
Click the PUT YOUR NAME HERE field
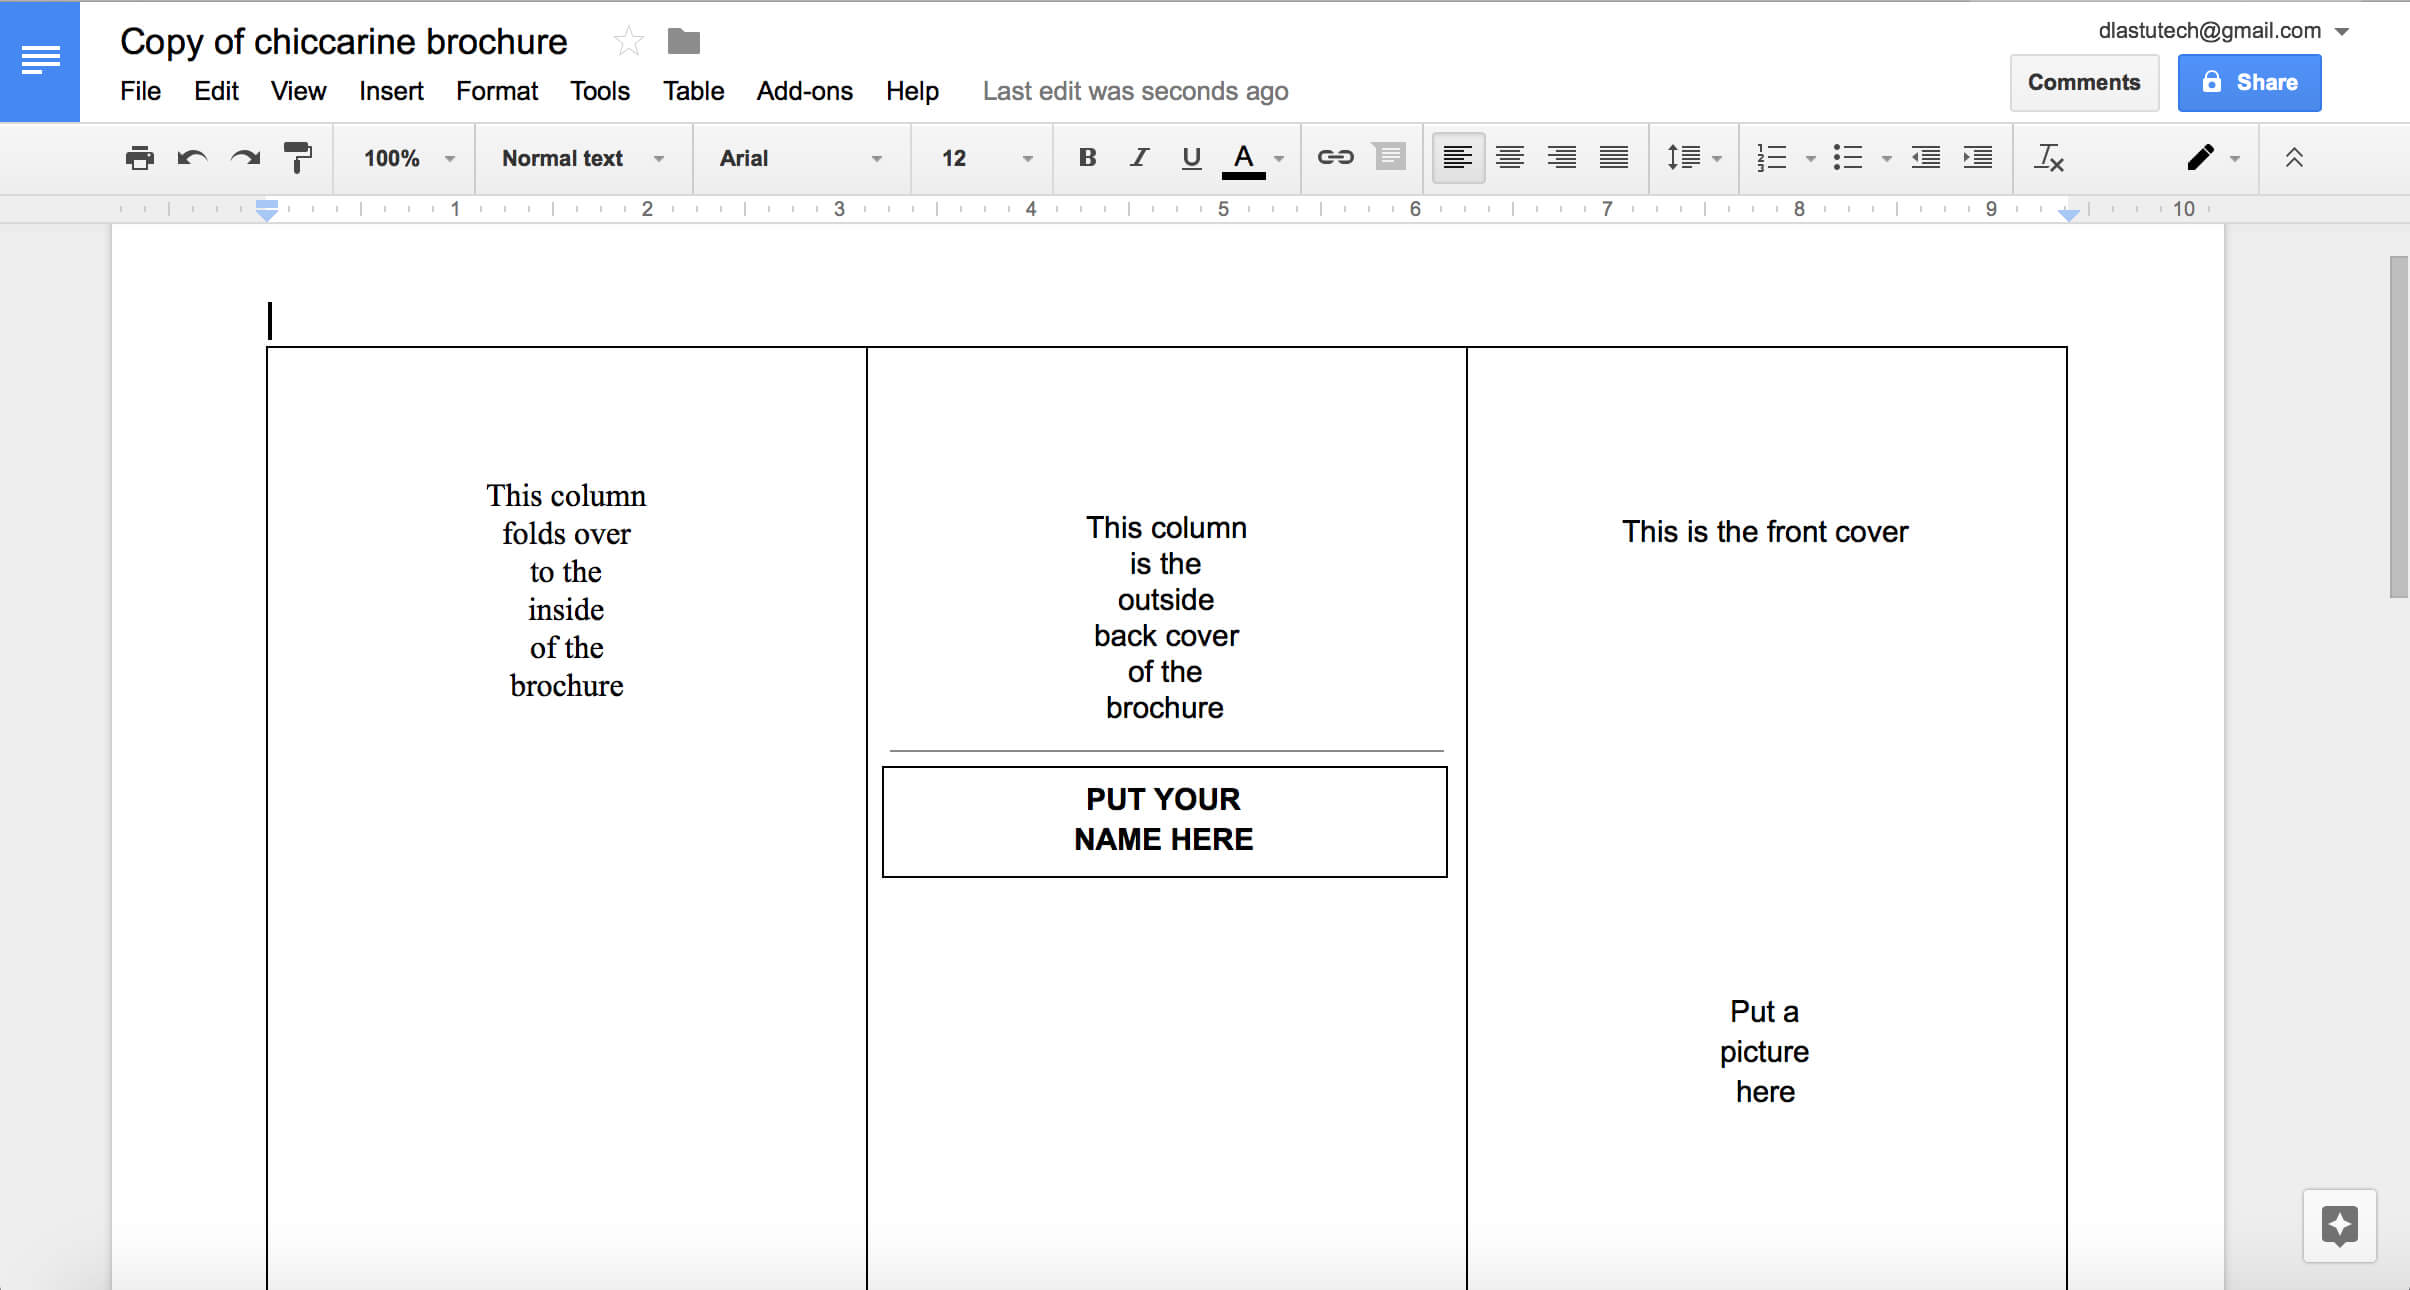tap(1164, 818)
